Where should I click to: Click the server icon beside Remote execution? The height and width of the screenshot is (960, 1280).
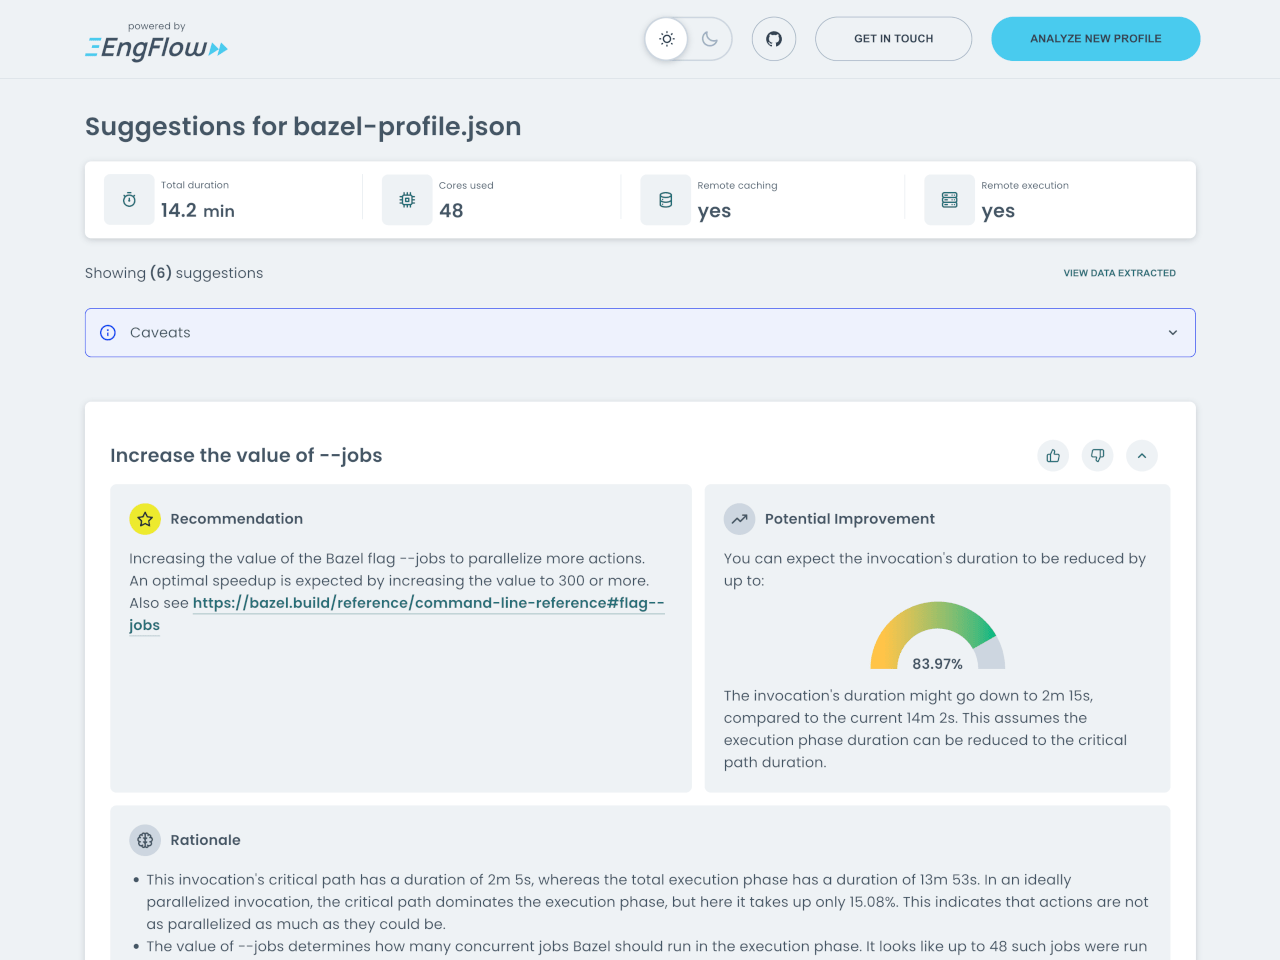click(x=949, y=199)
